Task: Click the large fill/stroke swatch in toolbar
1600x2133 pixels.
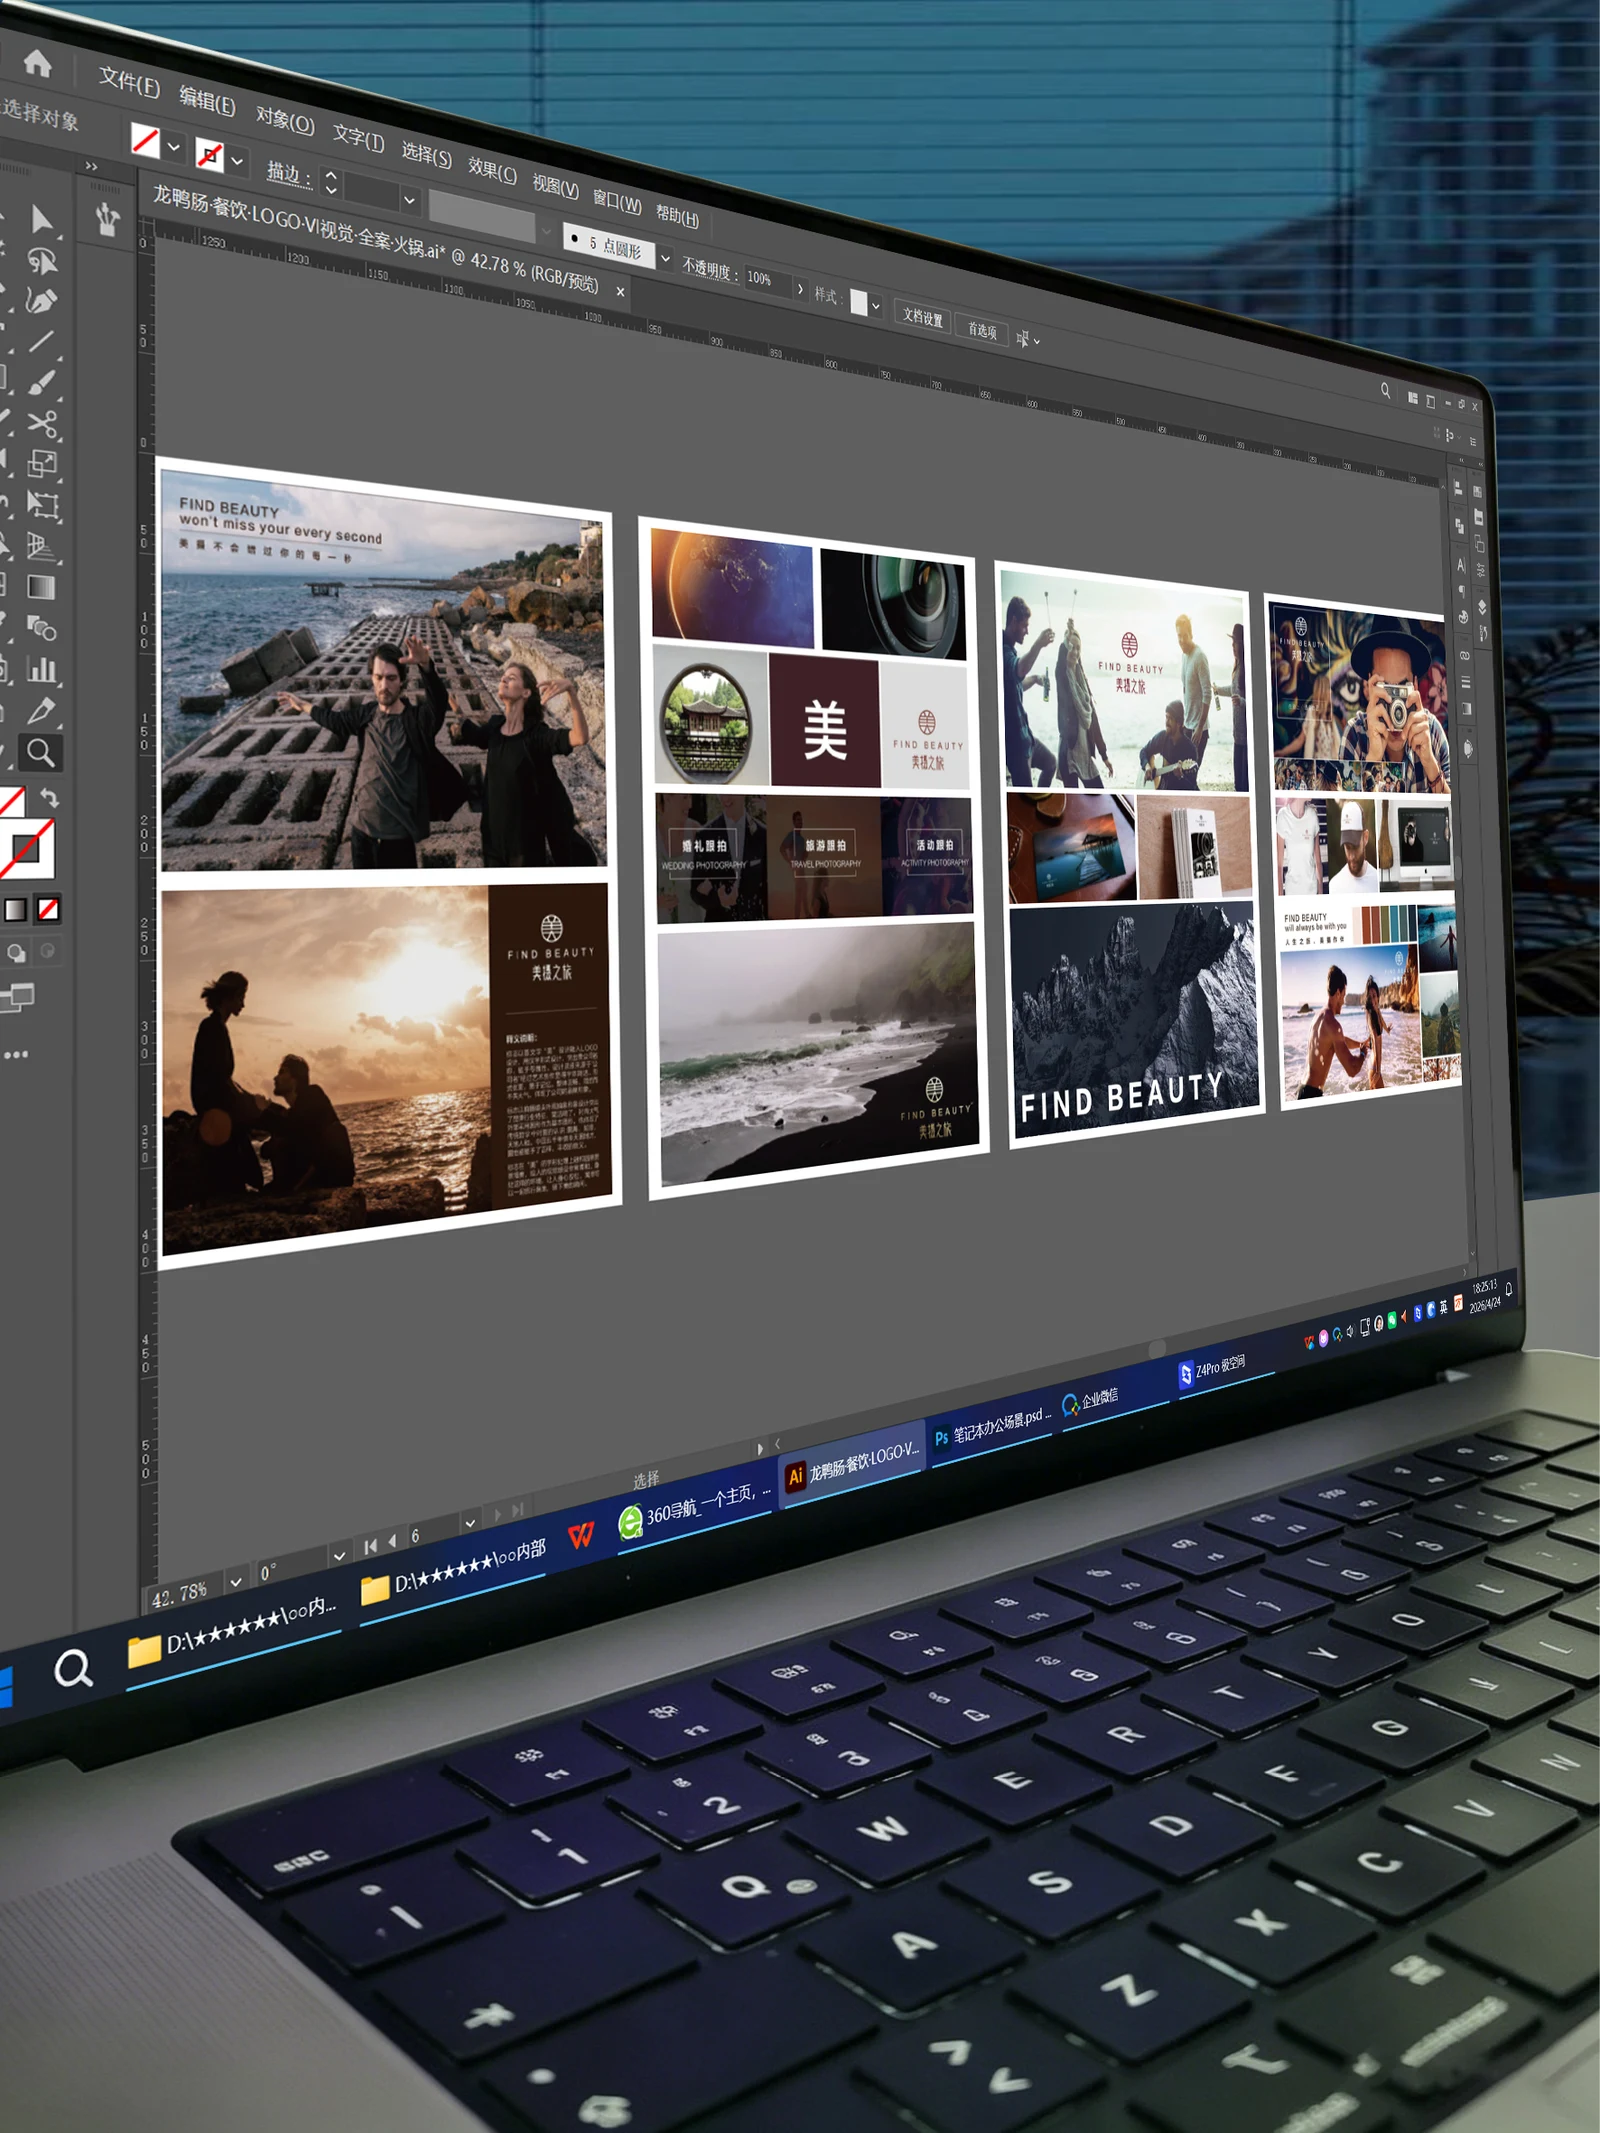Action: click(27, 849)
